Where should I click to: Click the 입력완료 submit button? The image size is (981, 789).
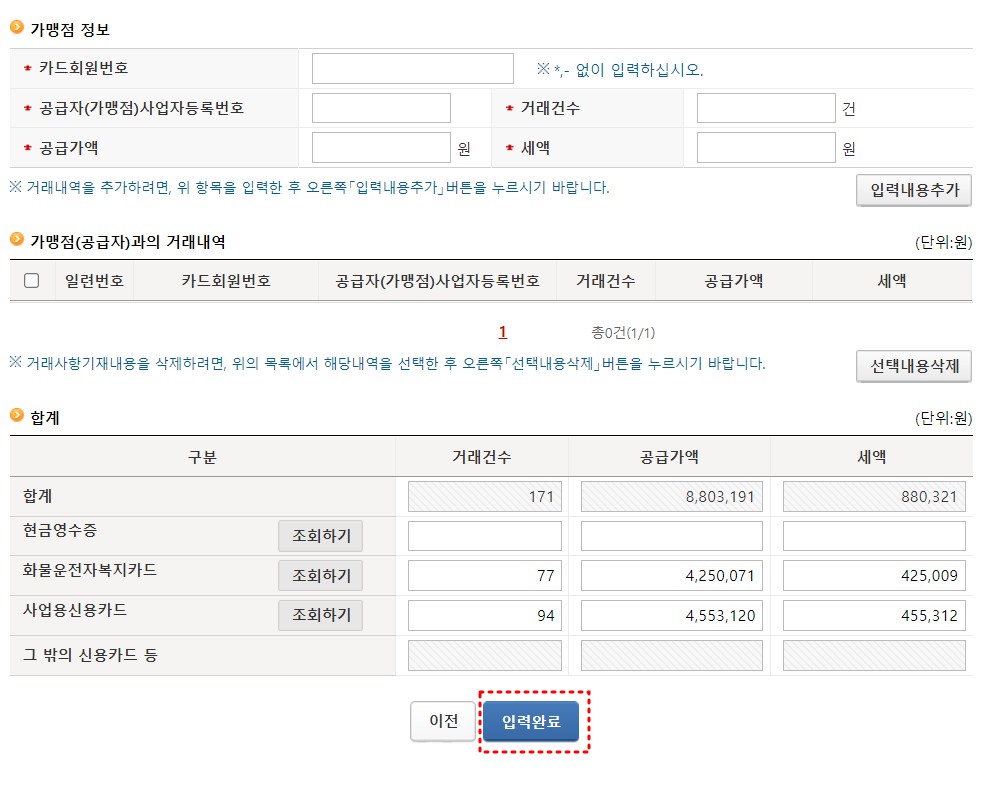tap(533, 721)
